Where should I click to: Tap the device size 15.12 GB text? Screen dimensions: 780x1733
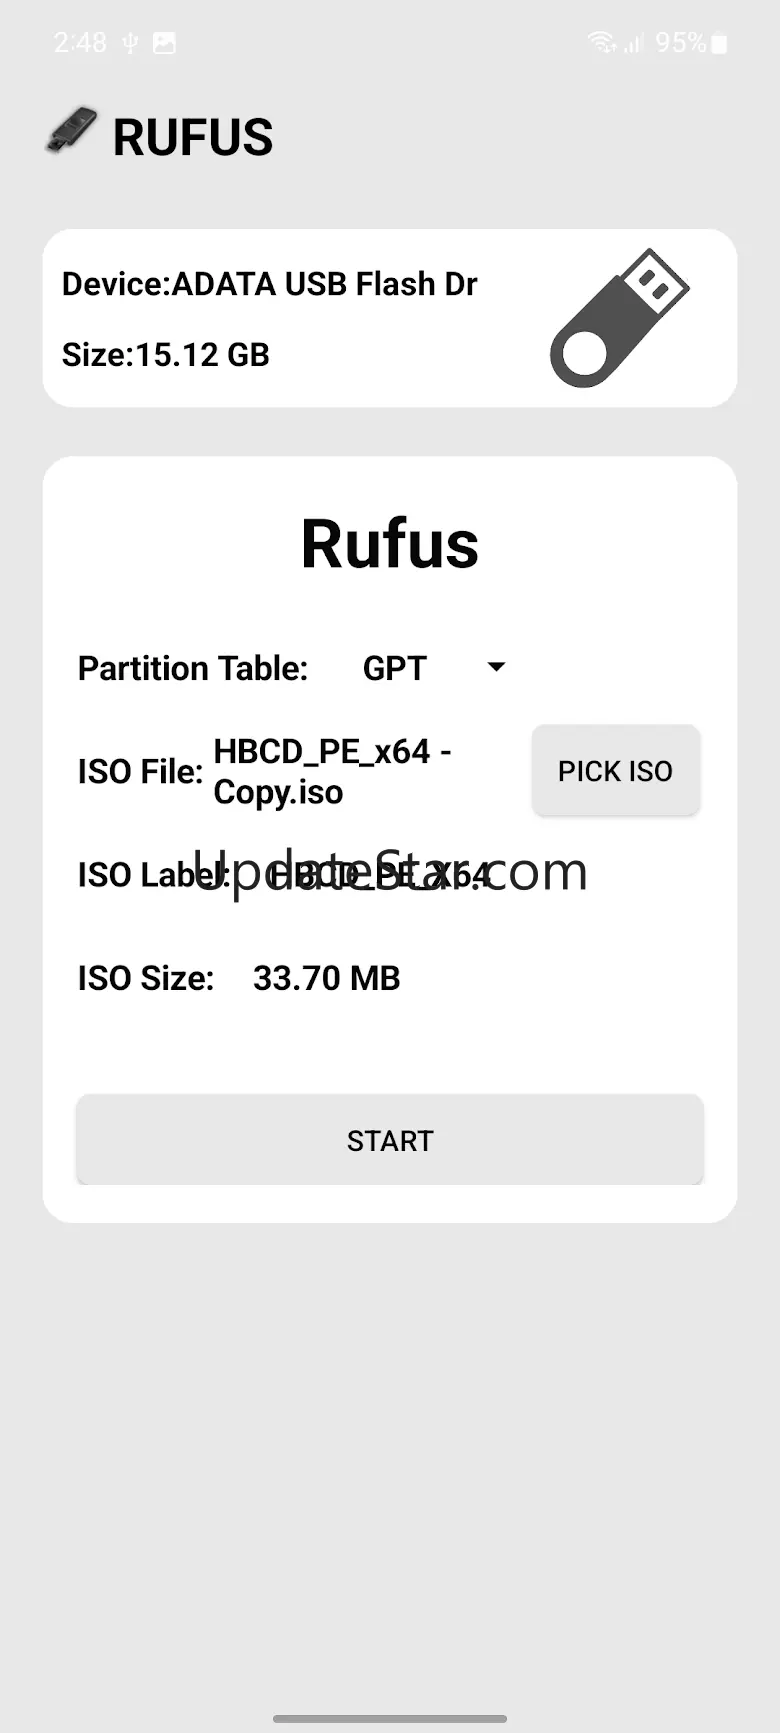click(x=166, y=355)
